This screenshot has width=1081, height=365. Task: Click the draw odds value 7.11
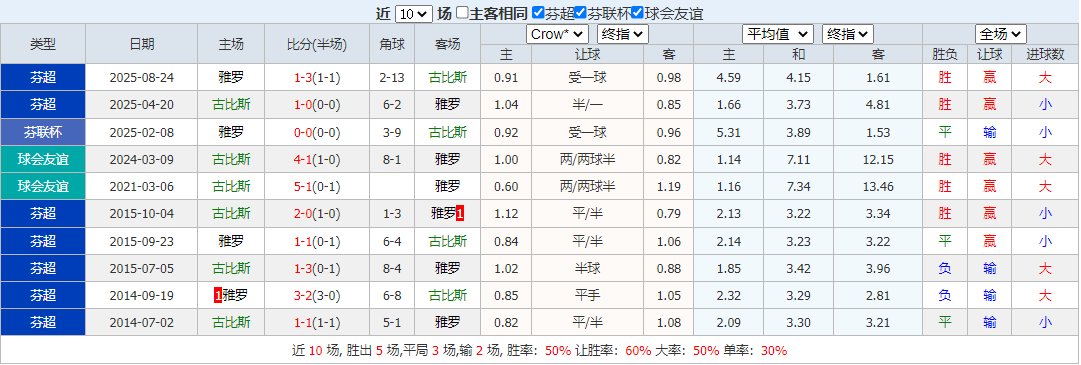point(798,159)
